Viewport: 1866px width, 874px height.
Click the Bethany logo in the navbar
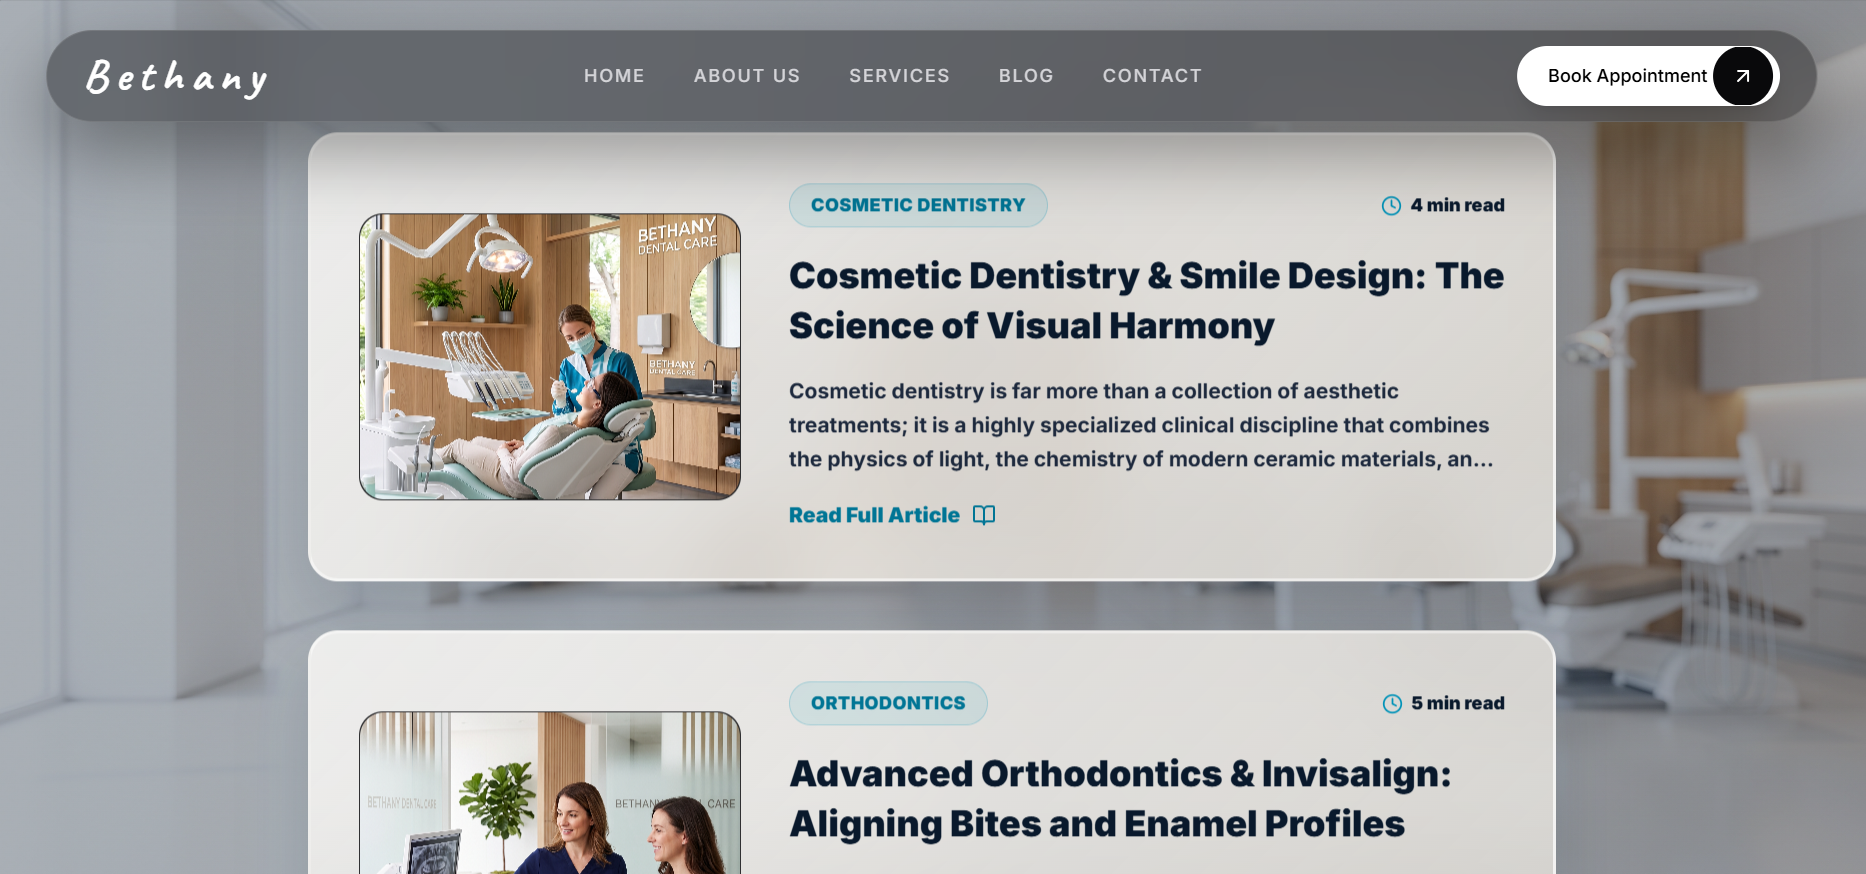click(177, 77)
